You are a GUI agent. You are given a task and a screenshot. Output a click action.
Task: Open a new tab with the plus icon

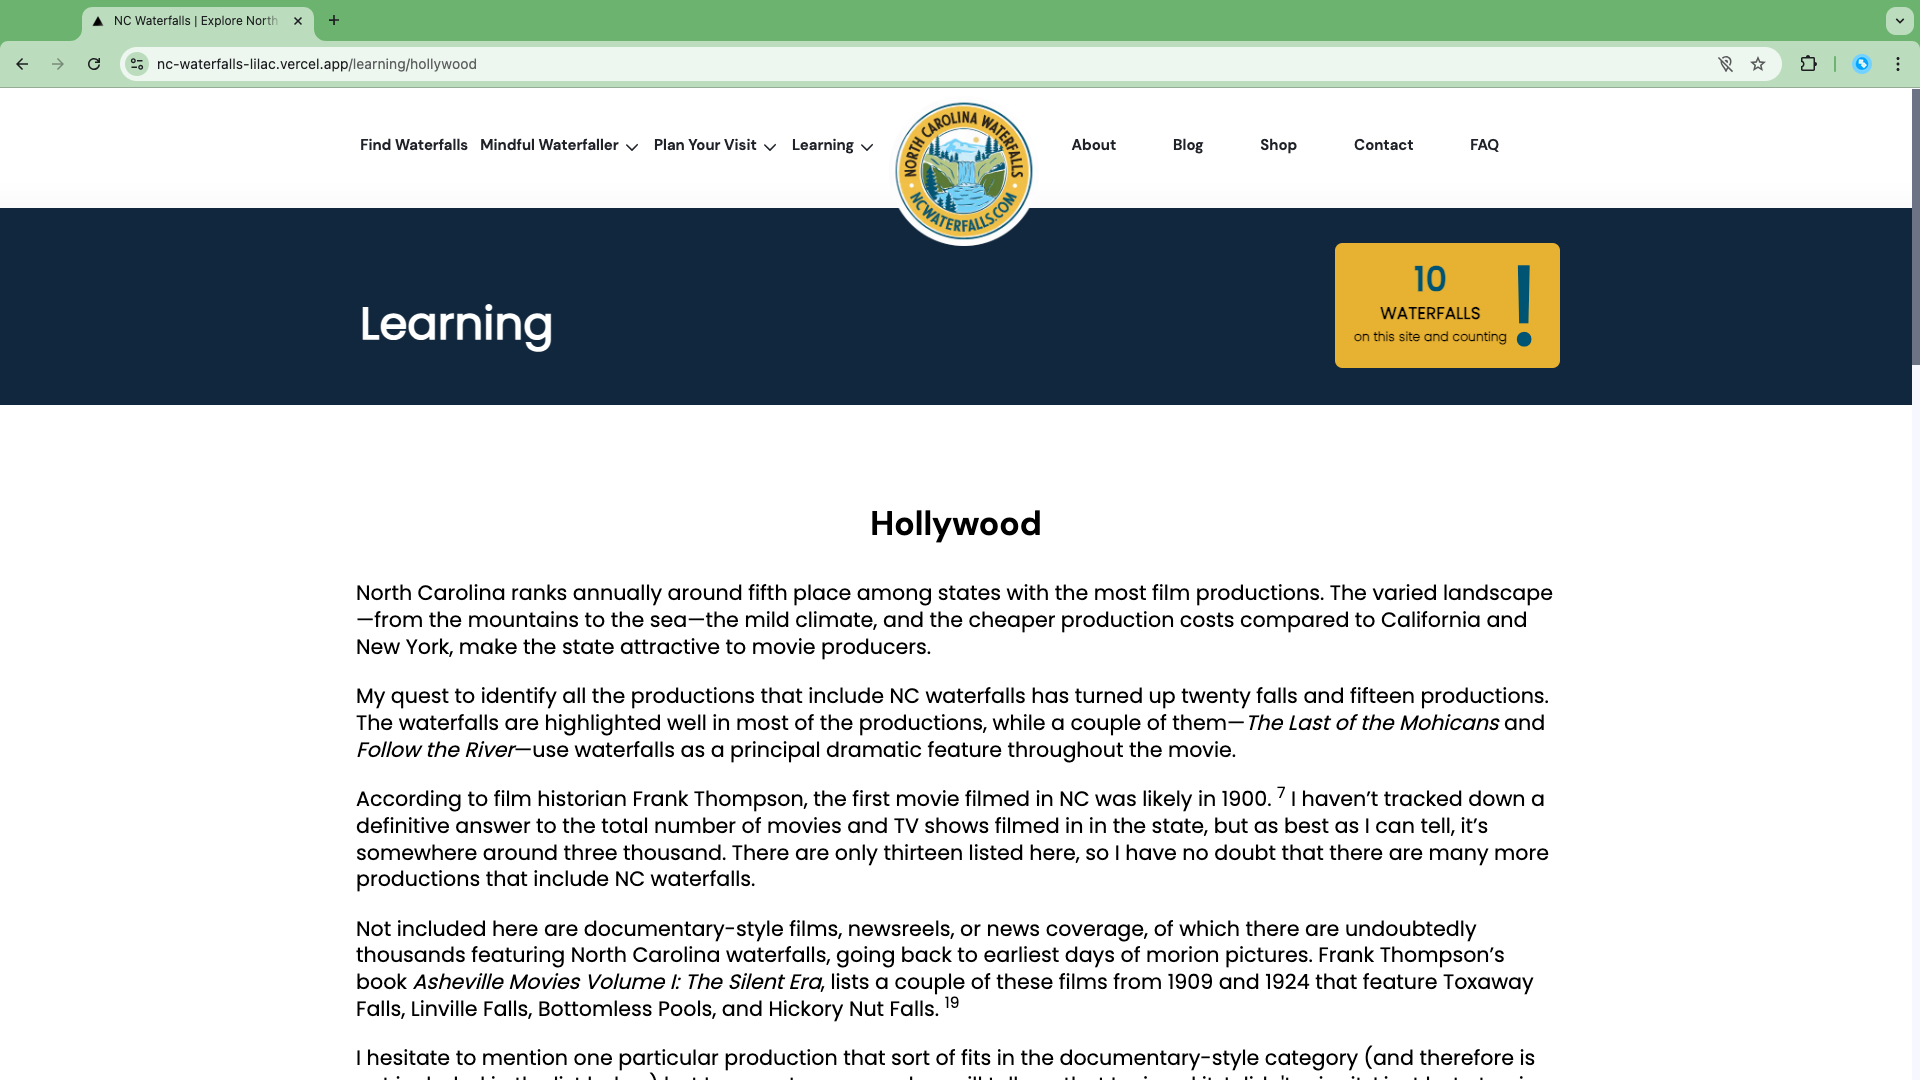(x=334, y=20)
